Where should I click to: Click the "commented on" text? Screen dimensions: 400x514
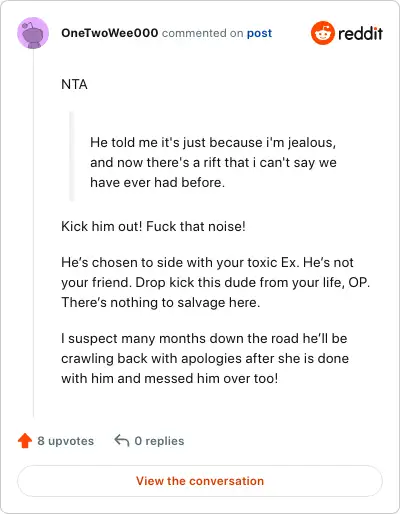202,33
